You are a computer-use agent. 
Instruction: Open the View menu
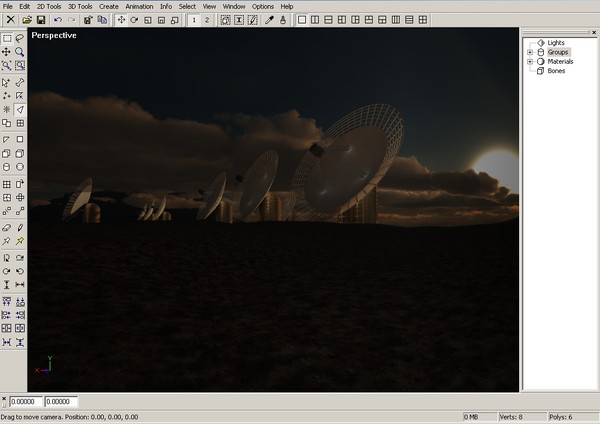(209, 7)
